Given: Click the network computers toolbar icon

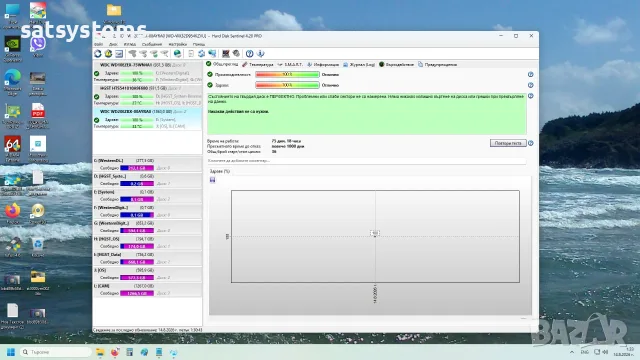Looking at the screenshot, I should (212, 53).
